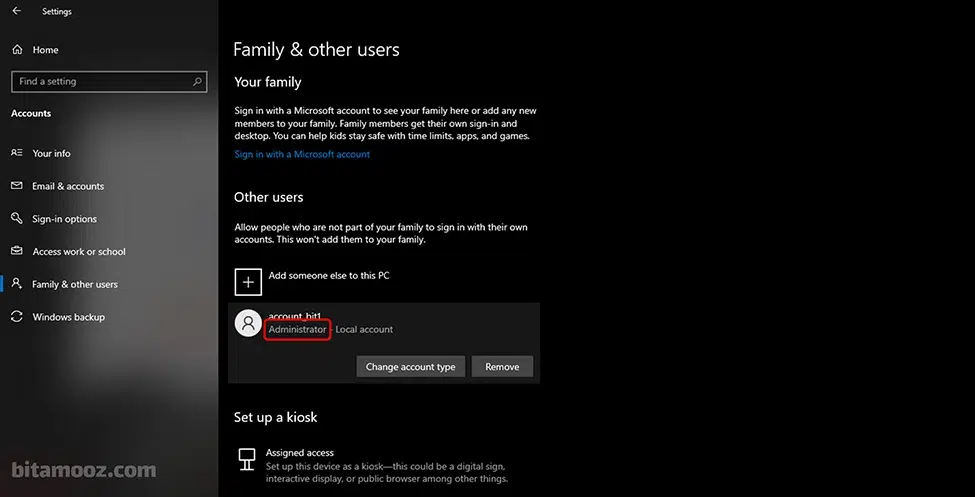Open Family & other users sidebar label
Viewport: 975px width, 497px height.
click(x=75, y=284)
